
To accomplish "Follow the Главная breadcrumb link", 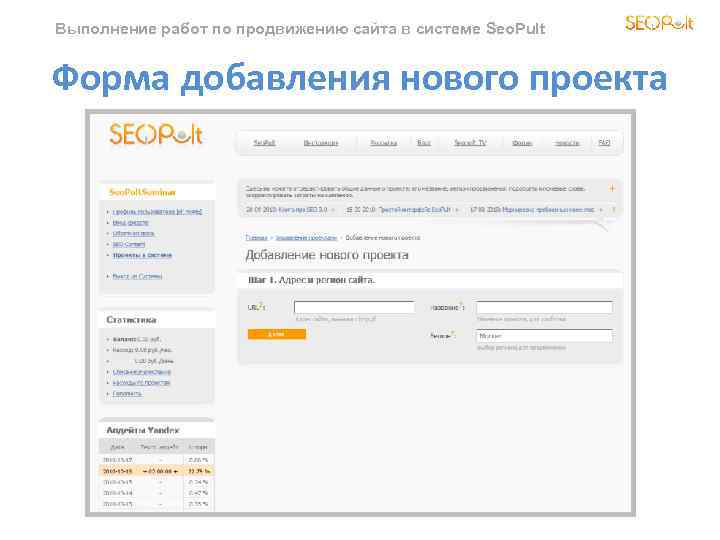I will 256,237.
